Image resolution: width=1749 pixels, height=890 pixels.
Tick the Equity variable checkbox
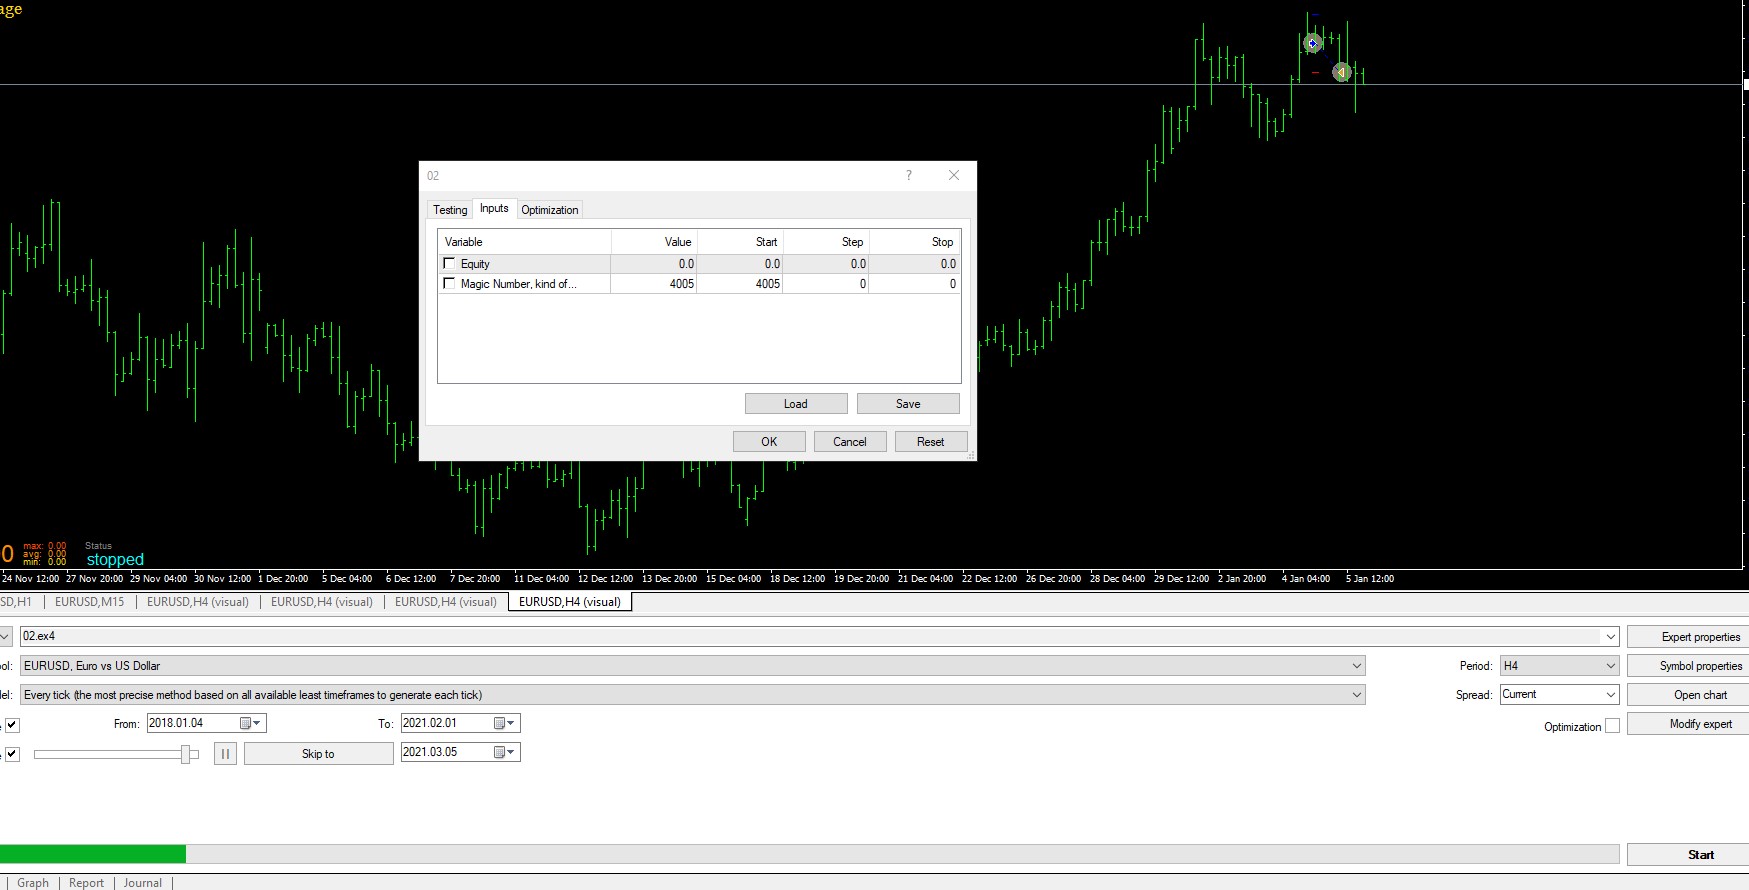point(449,264)
